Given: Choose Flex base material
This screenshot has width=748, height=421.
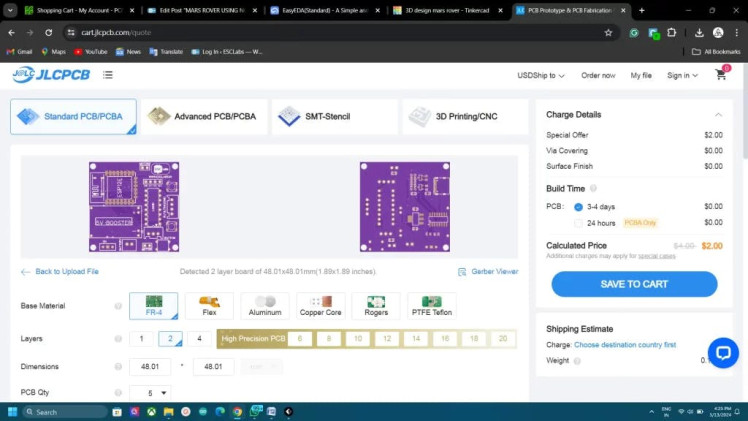Looking at the screenshot, I should coord(209,306).
